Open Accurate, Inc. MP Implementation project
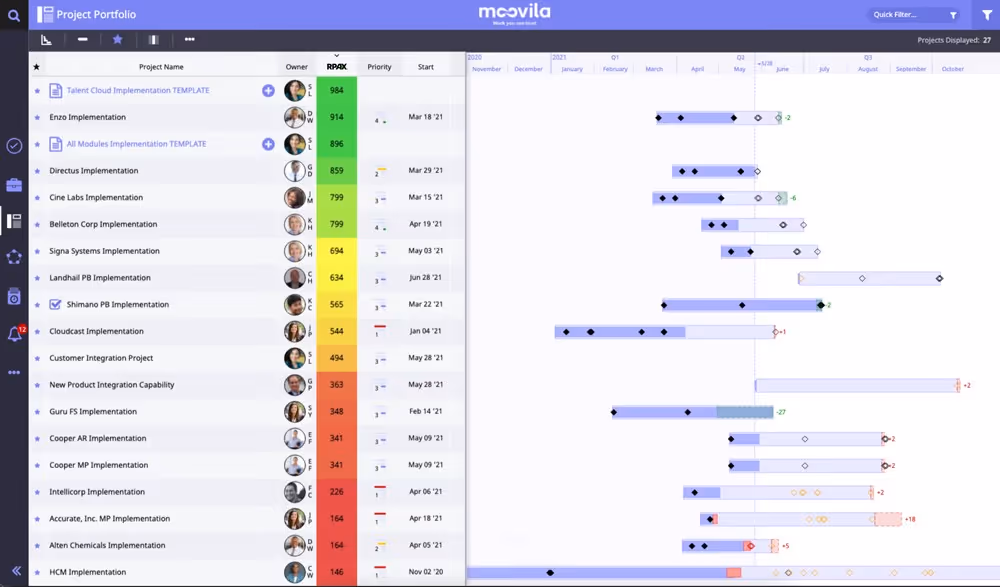 coord(110,519)
